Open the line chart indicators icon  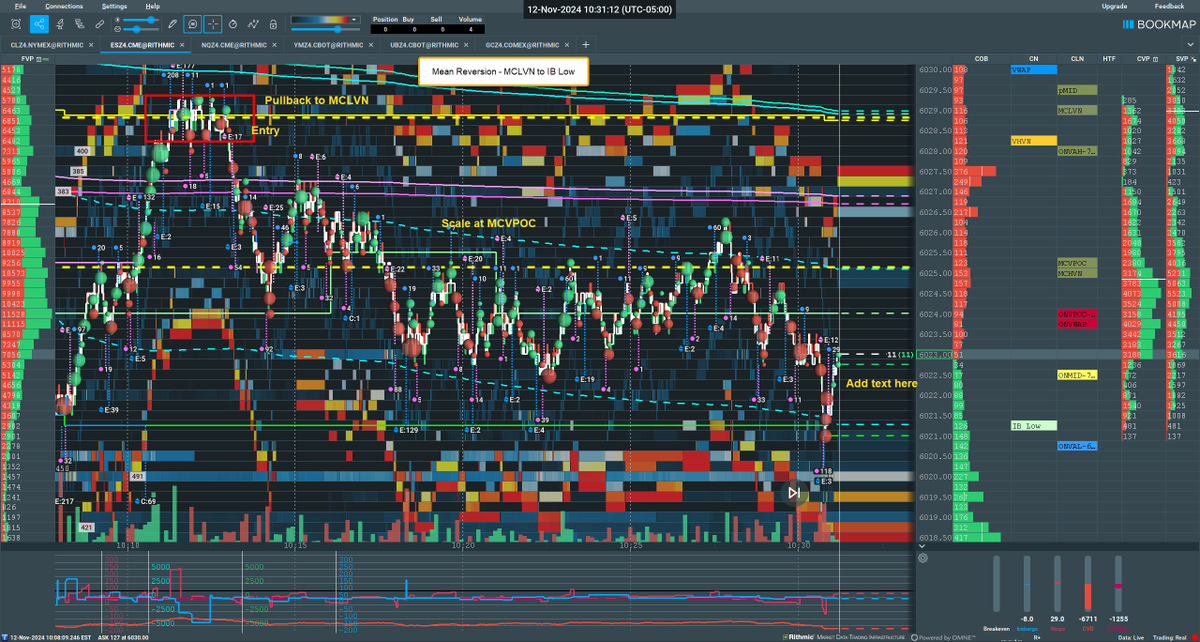254,22
